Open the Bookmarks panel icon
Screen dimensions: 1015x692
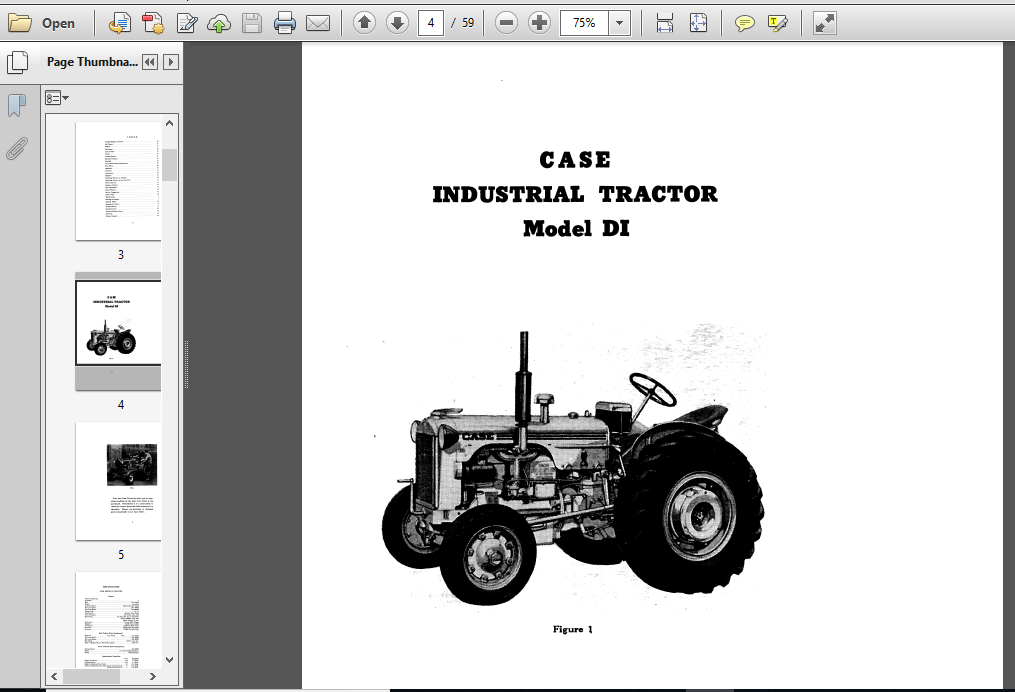coord(17,105)
